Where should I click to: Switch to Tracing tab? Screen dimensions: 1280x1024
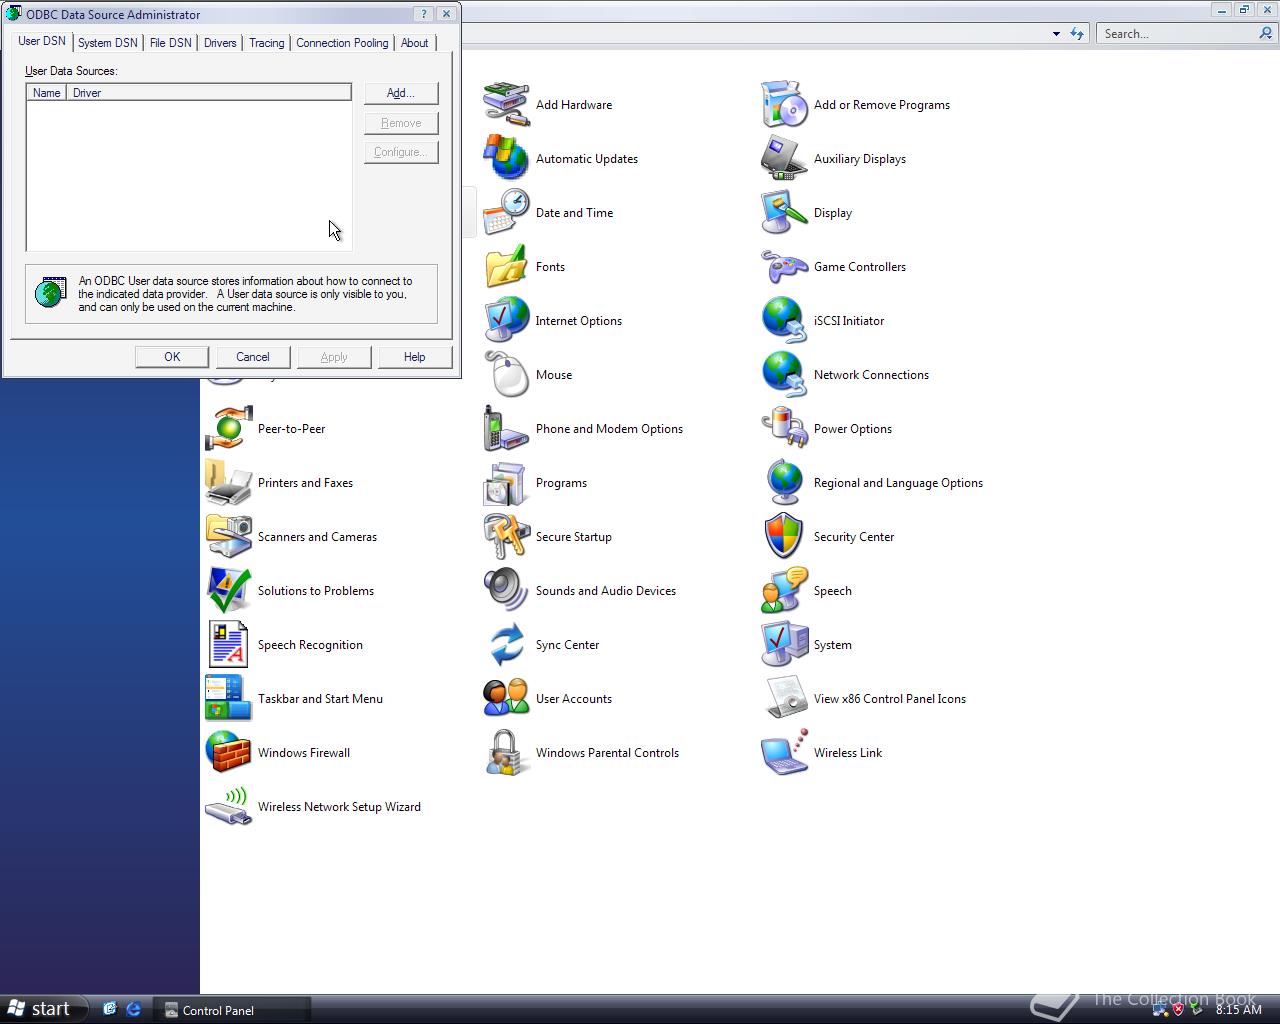click(x=266, y=43)
